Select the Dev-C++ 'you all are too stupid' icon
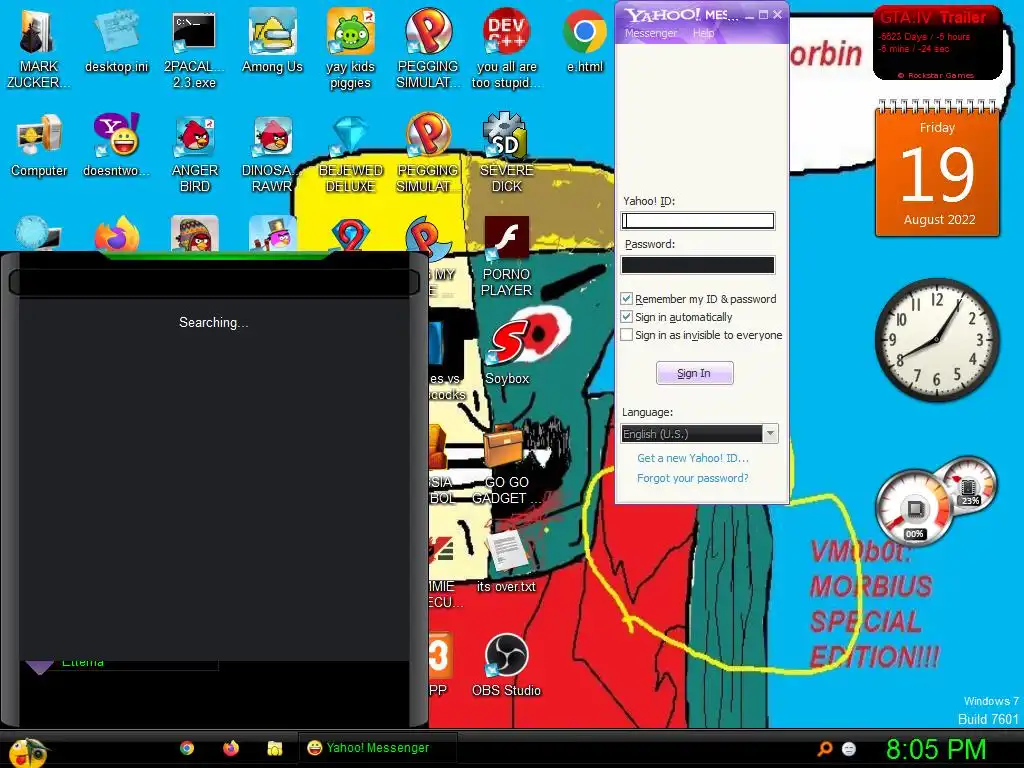This screenshot has width=1024, height=768. pyautogui.click(x=506, y=48)
